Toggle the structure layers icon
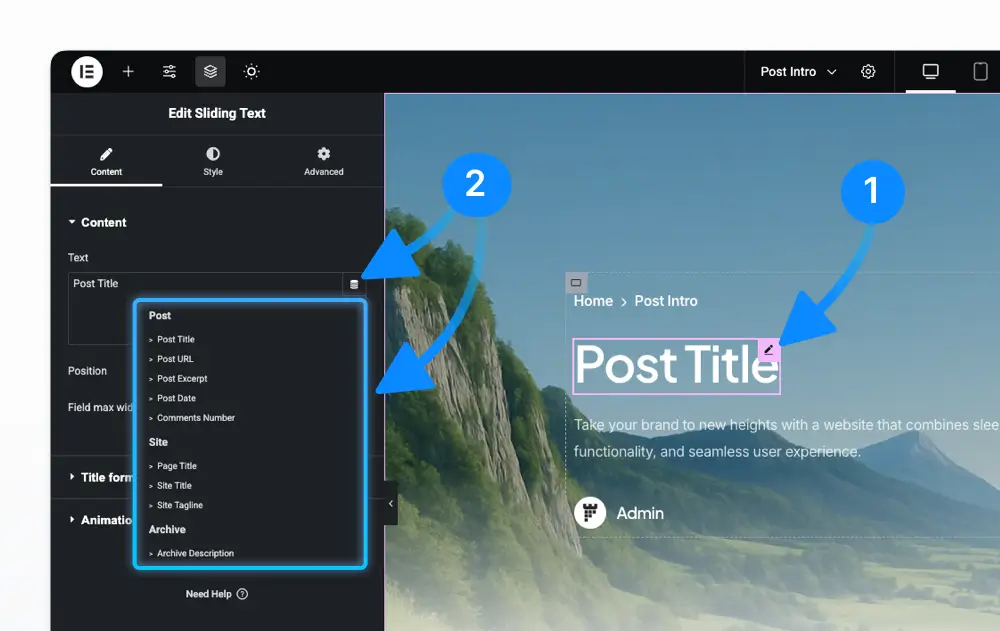 click(x=210, y=71)
